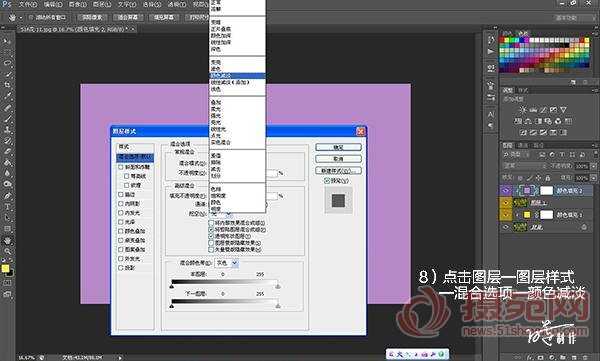
Task: Click the 填充屏幕 button
Action: [164, 18]
